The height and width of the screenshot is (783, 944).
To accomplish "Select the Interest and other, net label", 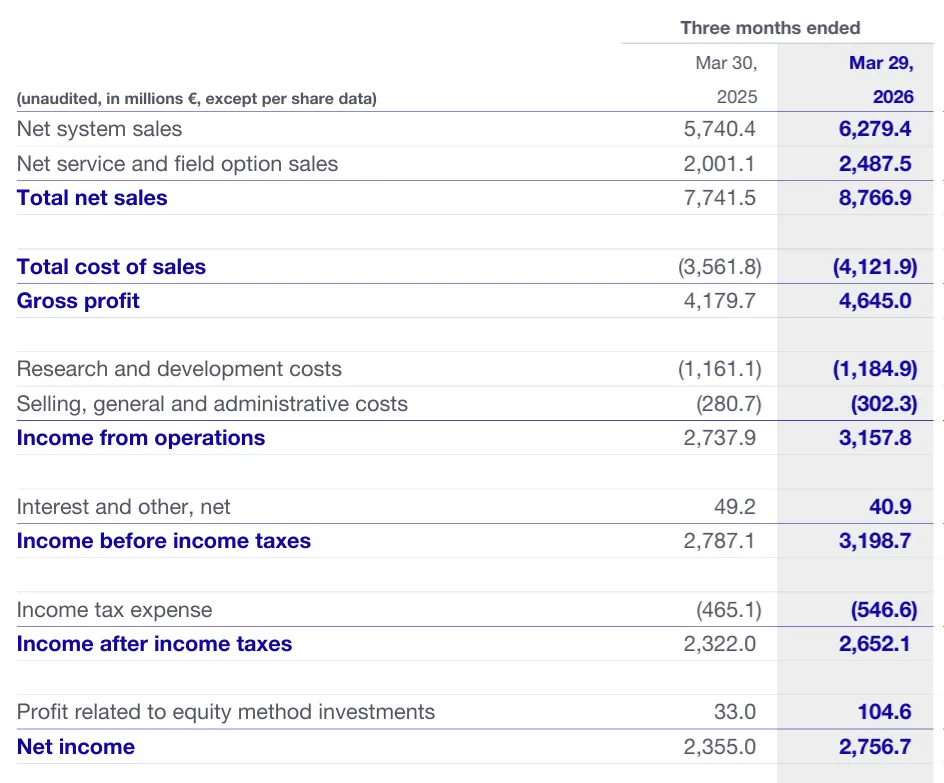I will (123, 507).
